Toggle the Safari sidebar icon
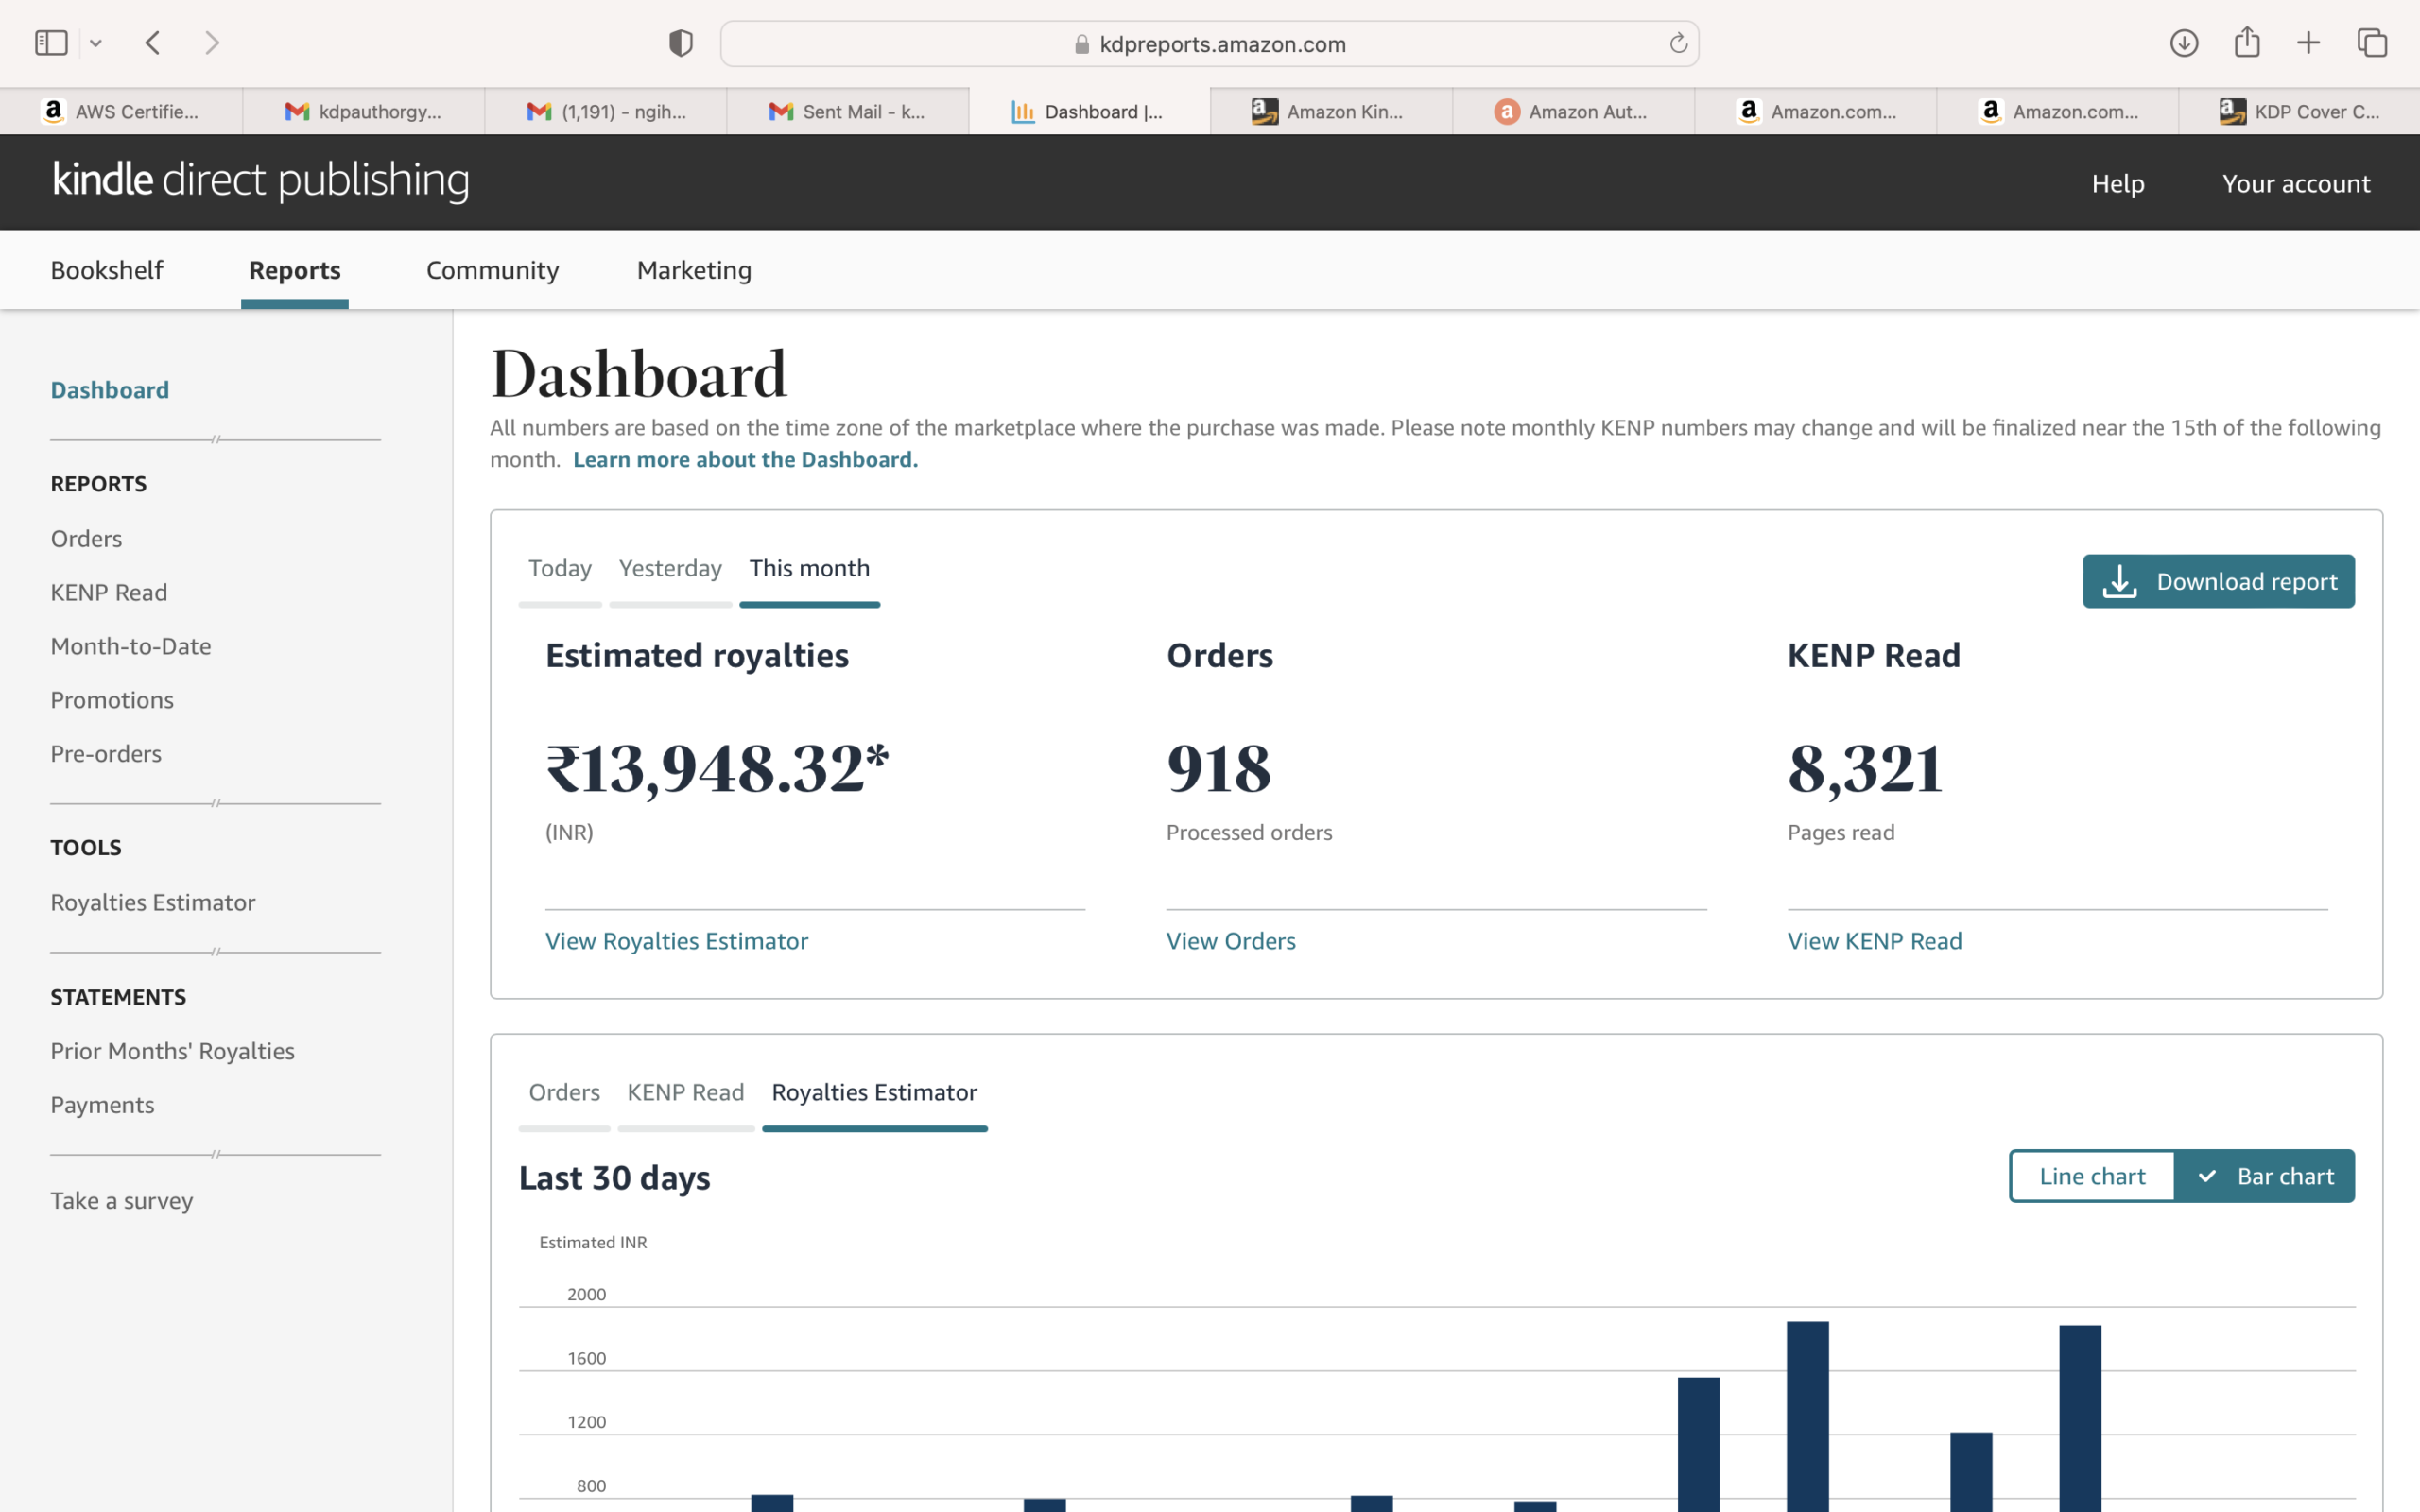 click(x=51, y=43)
